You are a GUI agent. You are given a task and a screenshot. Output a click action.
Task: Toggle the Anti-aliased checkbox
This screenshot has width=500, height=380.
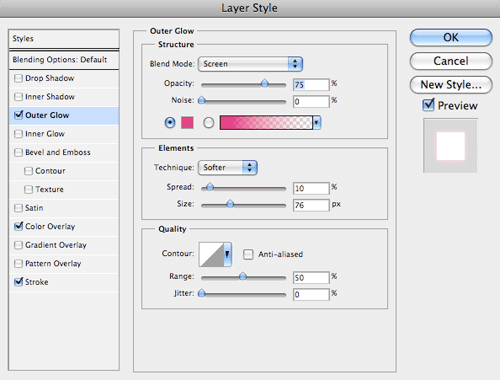[x=248, y=254]
